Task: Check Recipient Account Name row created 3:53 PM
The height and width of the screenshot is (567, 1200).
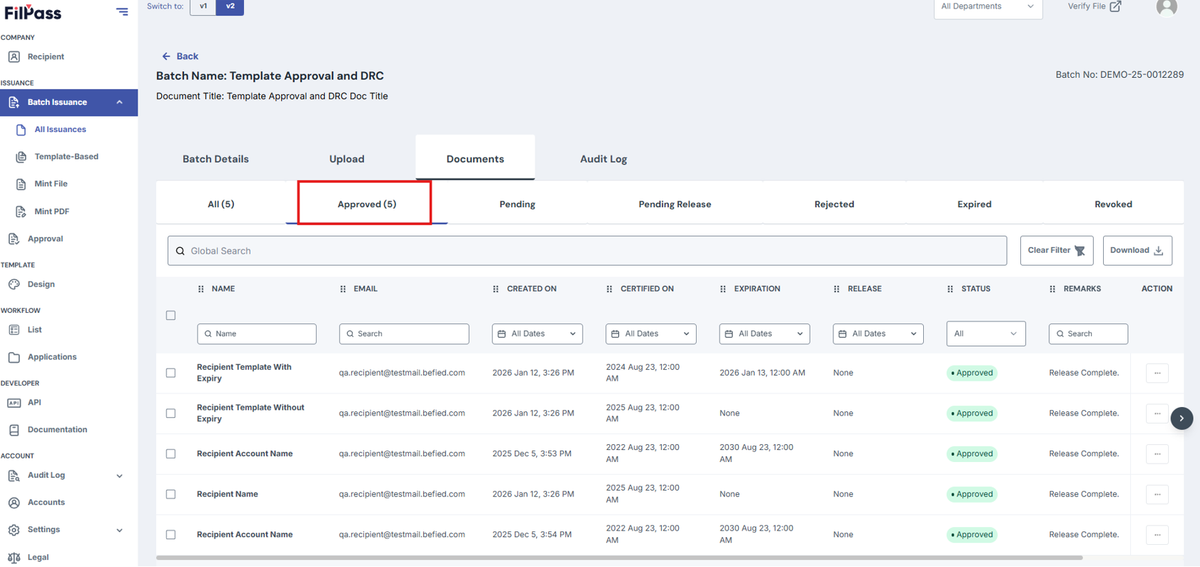Action: point(171,454)
